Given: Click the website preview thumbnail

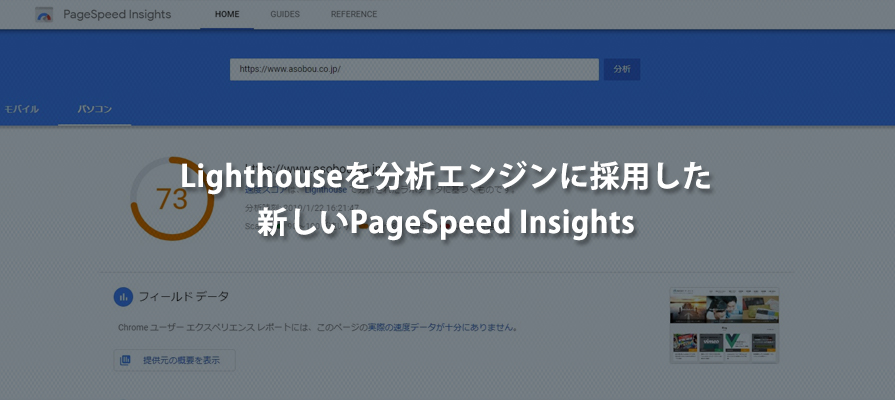Looking at the screenshot, I should (724, 325).
